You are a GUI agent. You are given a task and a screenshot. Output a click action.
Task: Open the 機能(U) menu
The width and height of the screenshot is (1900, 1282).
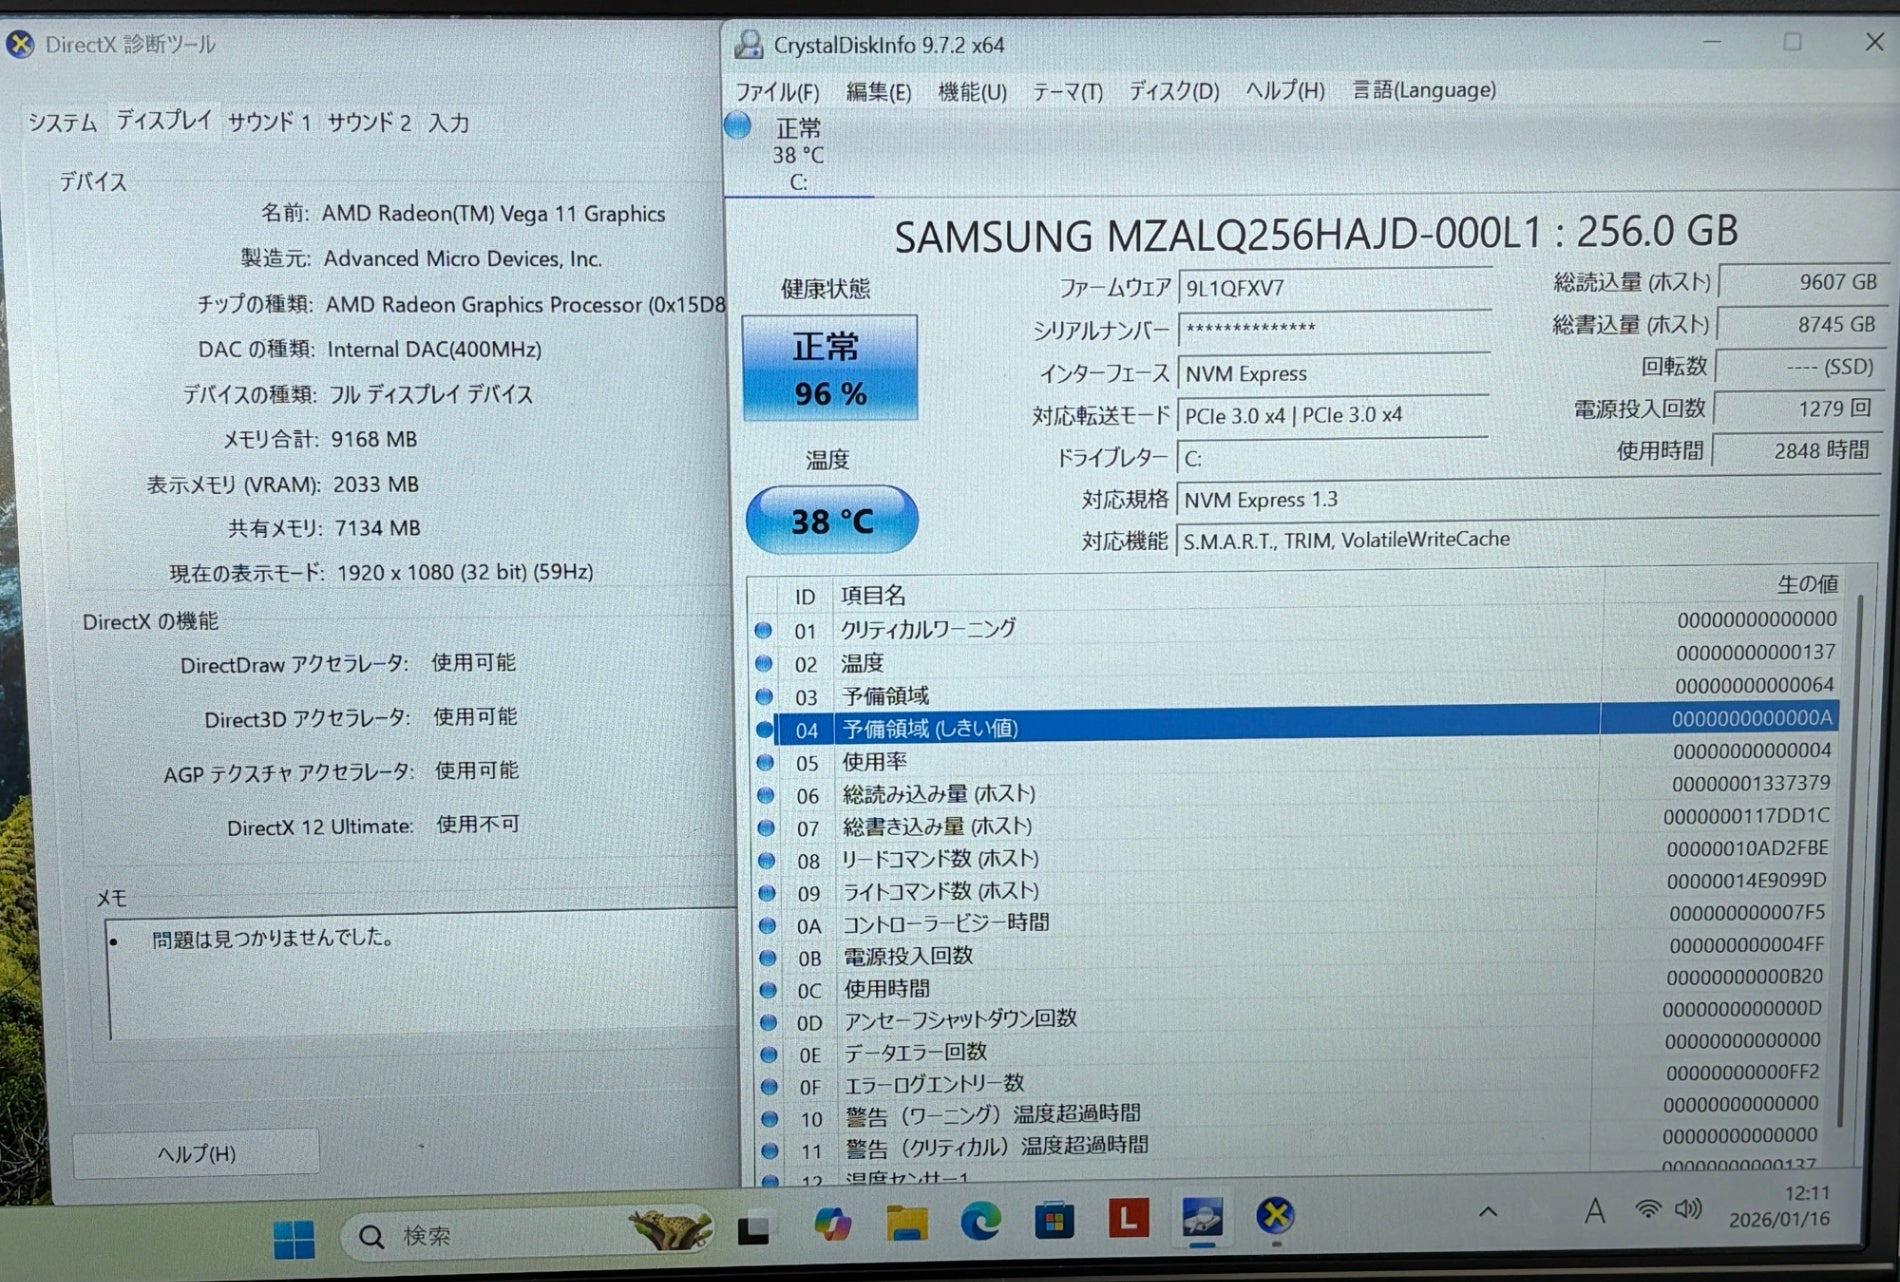pyautogui.click(x=971, y=92)
